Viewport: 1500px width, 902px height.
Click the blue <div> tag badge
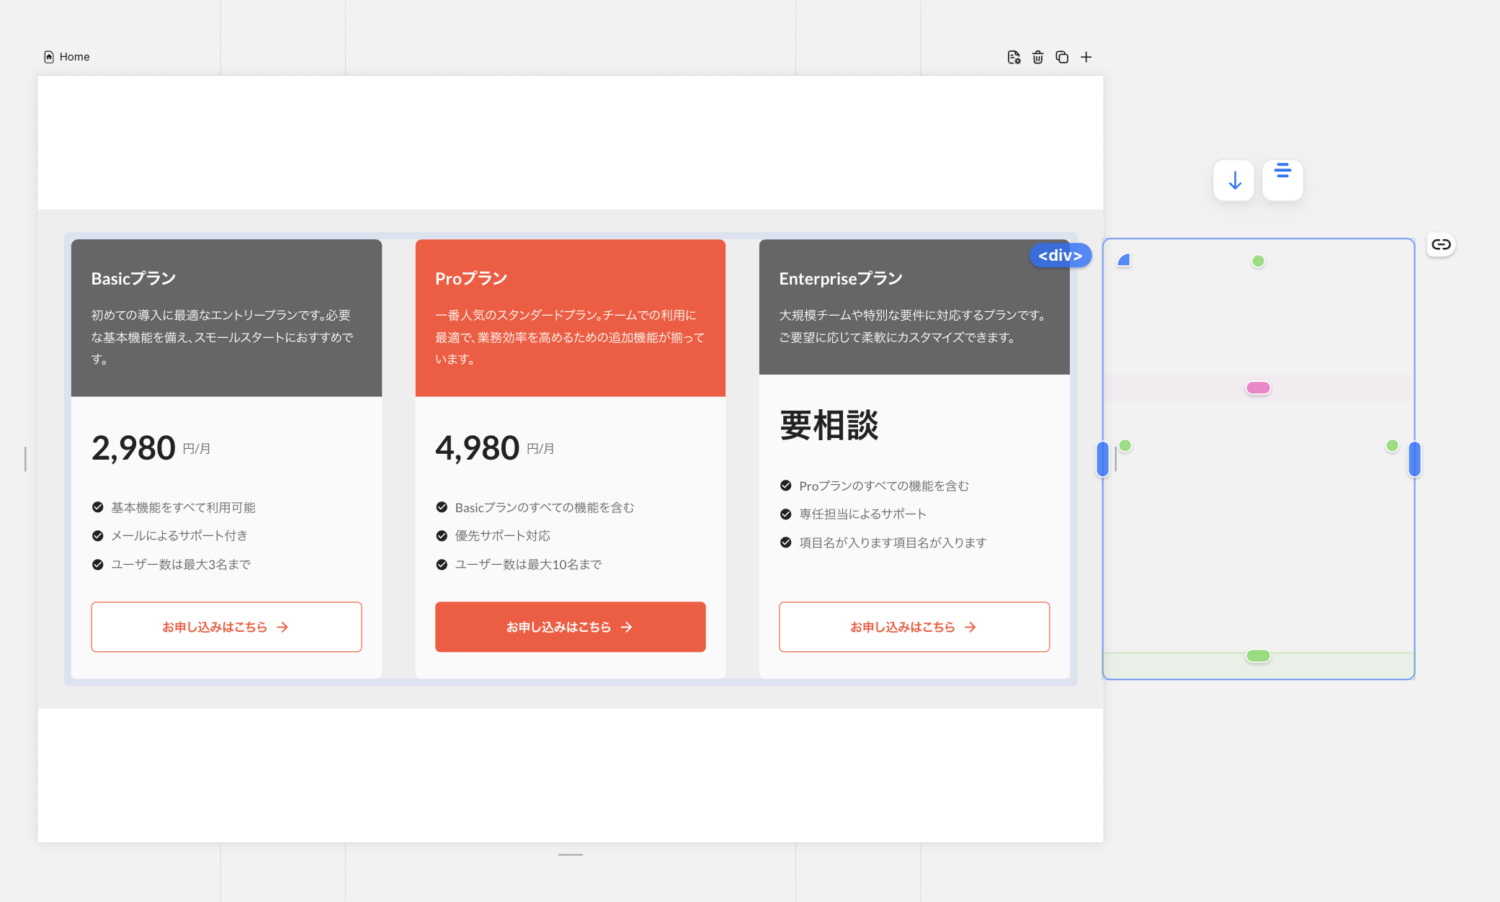tap(1060, 256)
